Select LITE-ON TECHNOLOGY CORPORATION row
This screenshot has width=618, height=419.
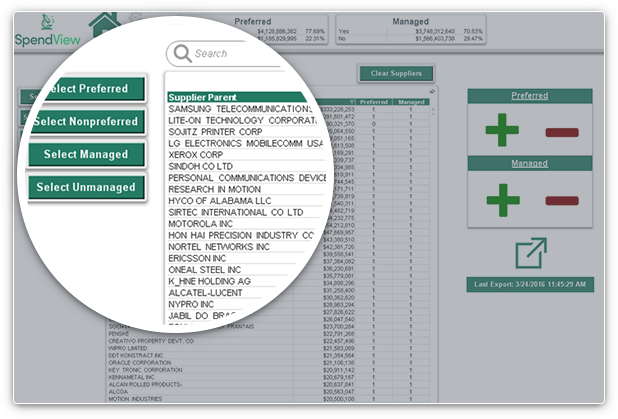(242, 120)
